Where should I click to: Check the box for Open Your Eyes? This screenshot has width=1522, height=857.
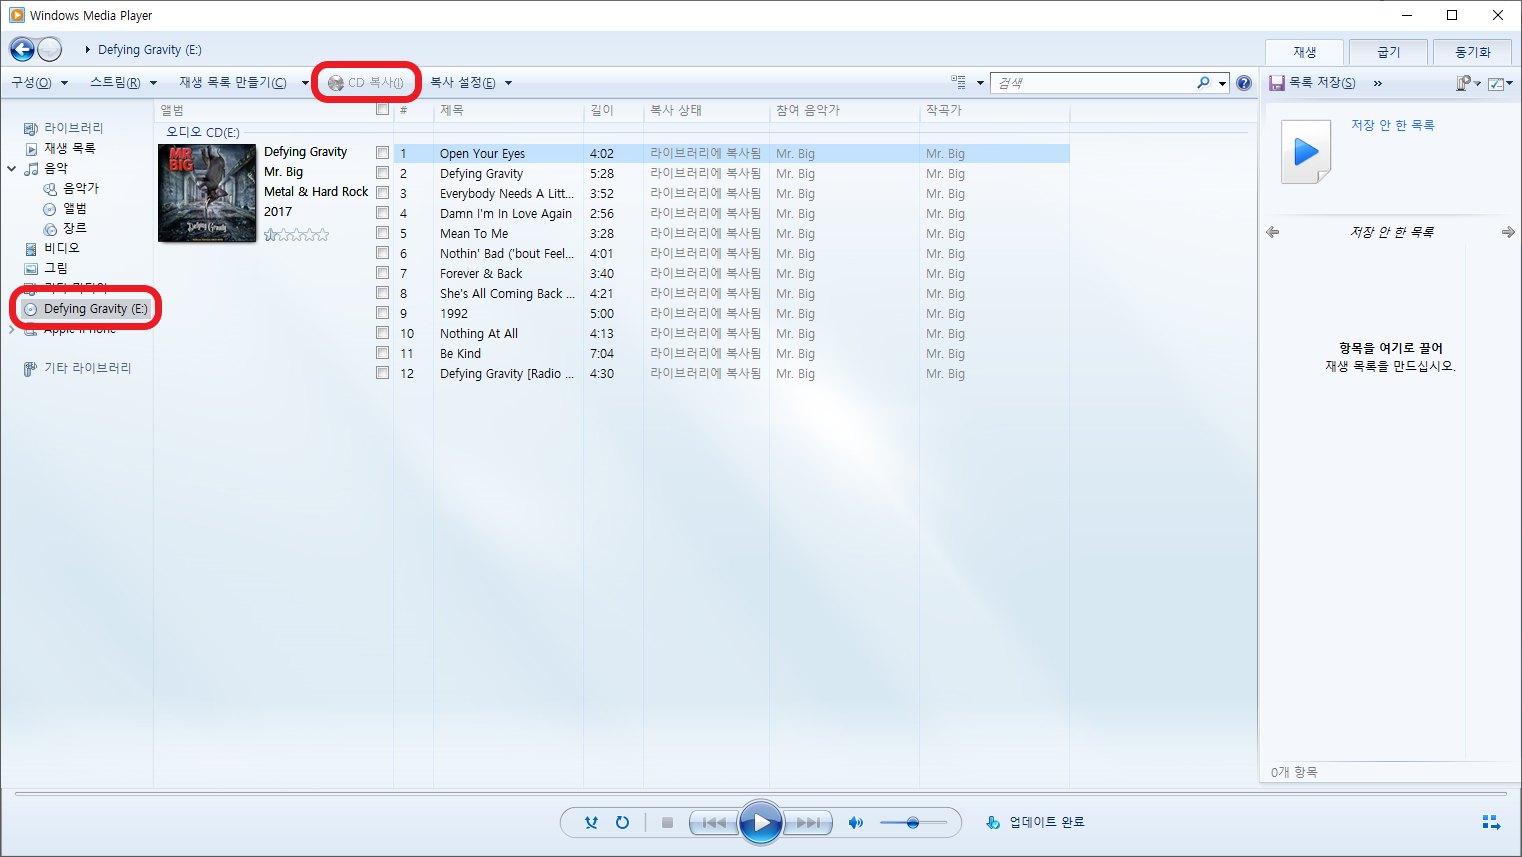tap(382, 153)
